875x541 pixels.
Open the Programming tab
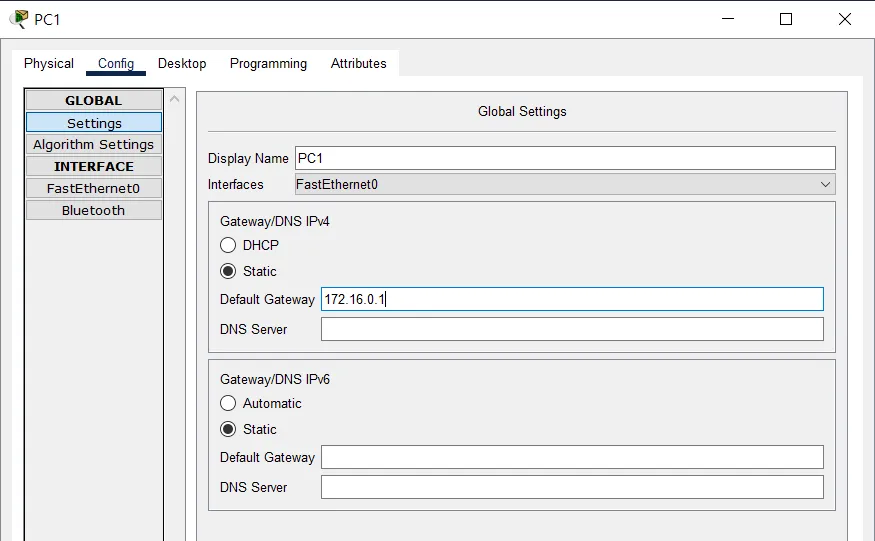click(268, 64)
